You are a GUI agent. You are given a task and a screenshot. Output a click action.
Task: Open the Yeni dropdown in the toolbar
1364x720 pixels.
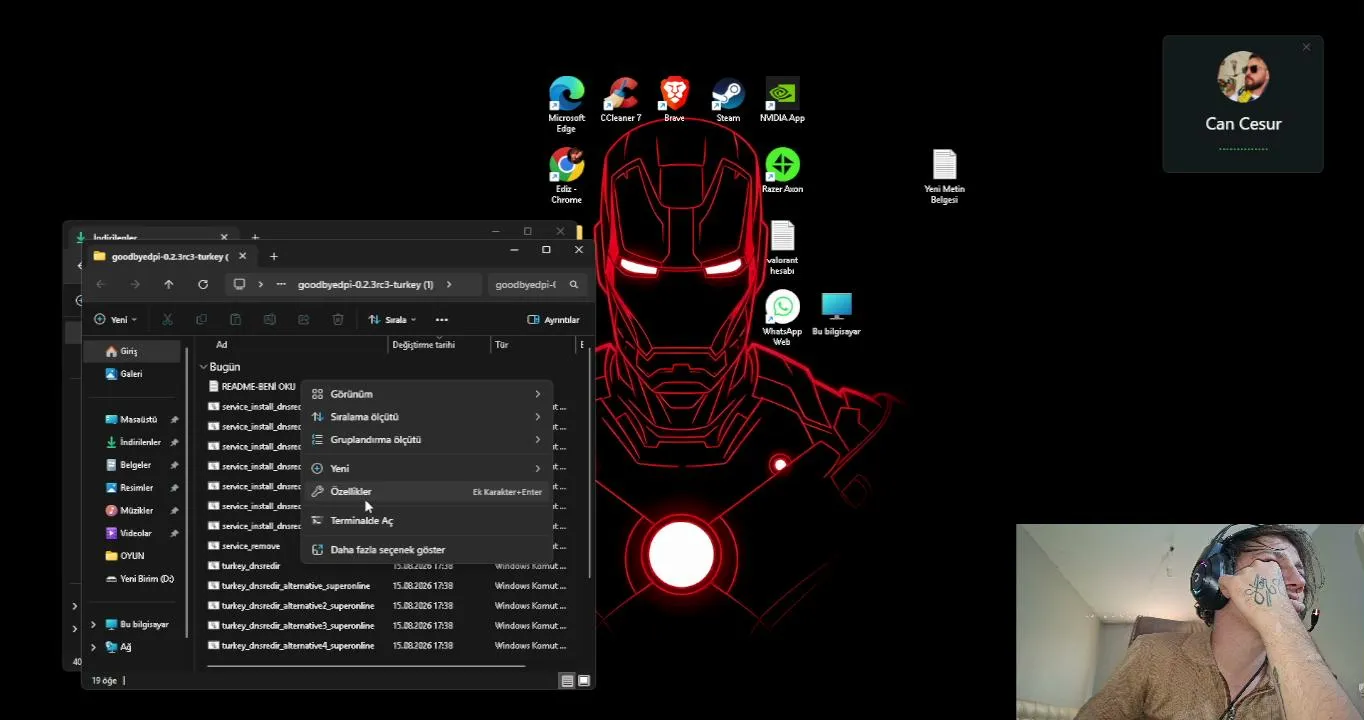(115, 320)
